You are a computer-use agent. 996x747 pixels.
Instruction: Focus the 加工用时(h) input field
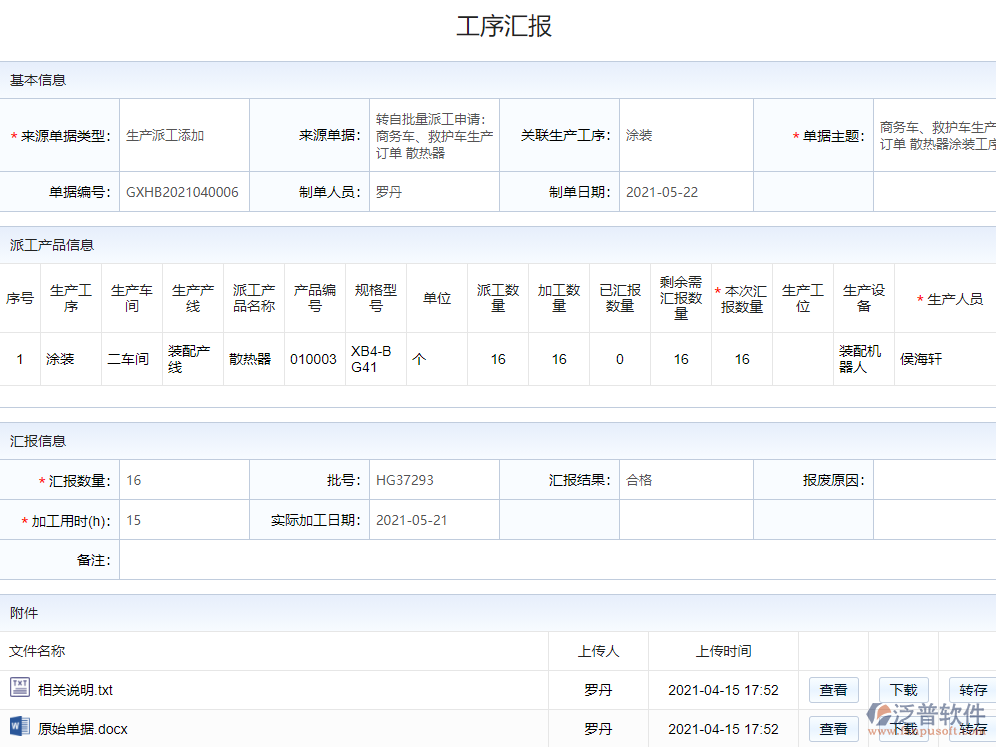184,520
